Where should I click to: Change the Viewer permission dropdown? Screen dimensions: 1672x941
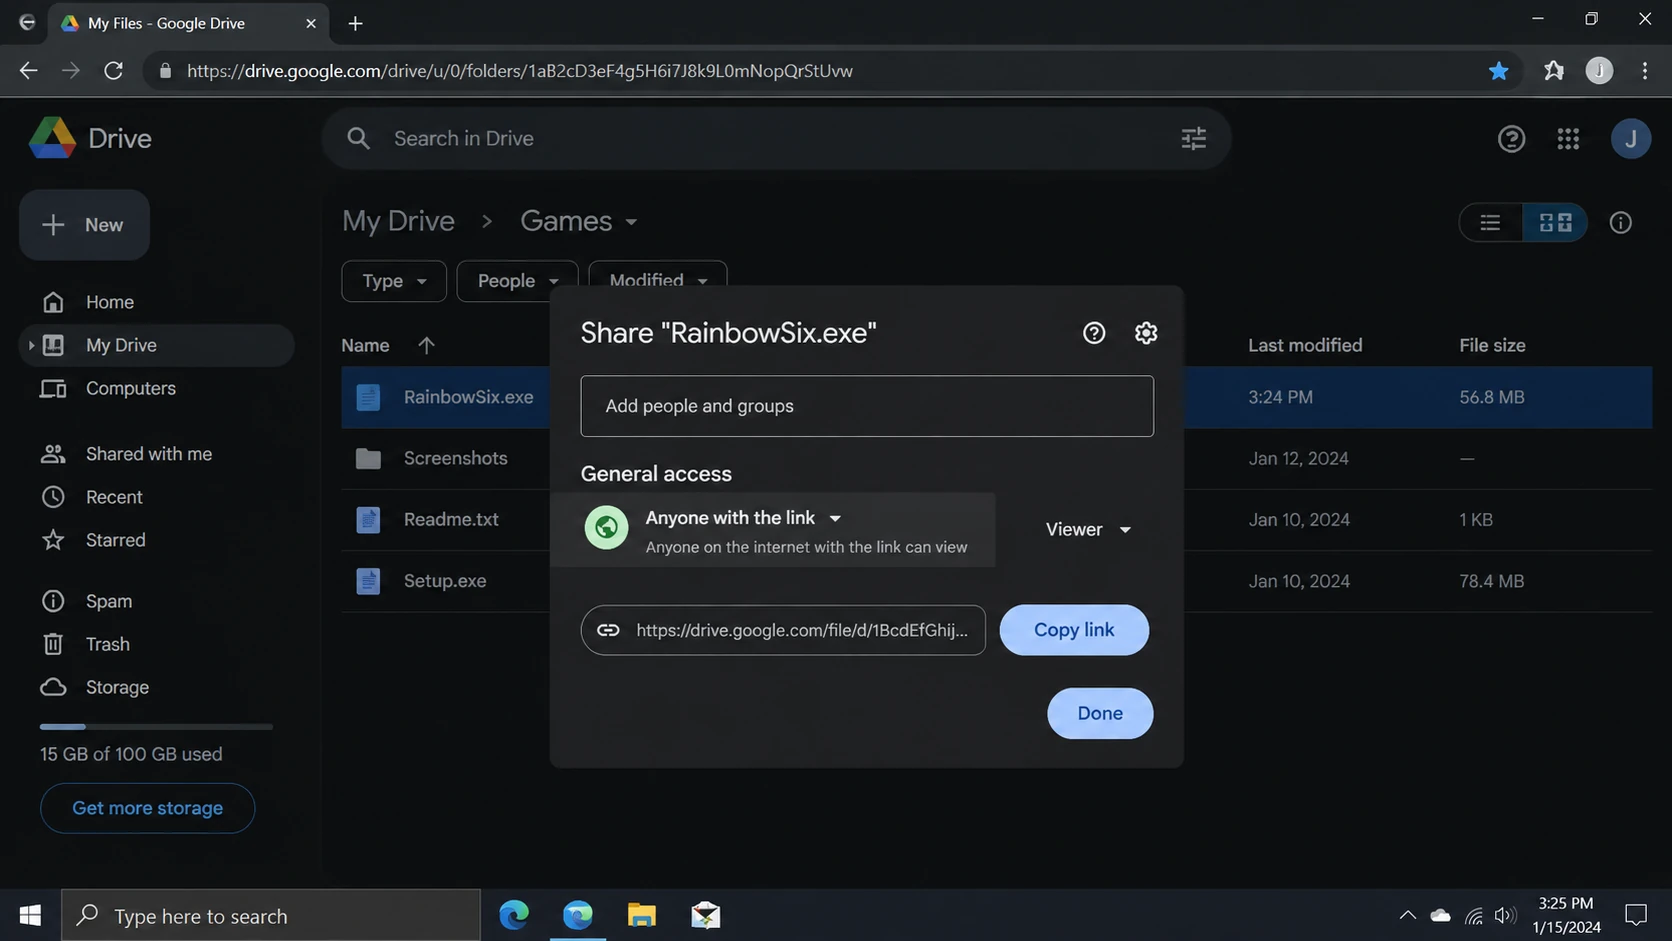click(x=1088, y=530)
